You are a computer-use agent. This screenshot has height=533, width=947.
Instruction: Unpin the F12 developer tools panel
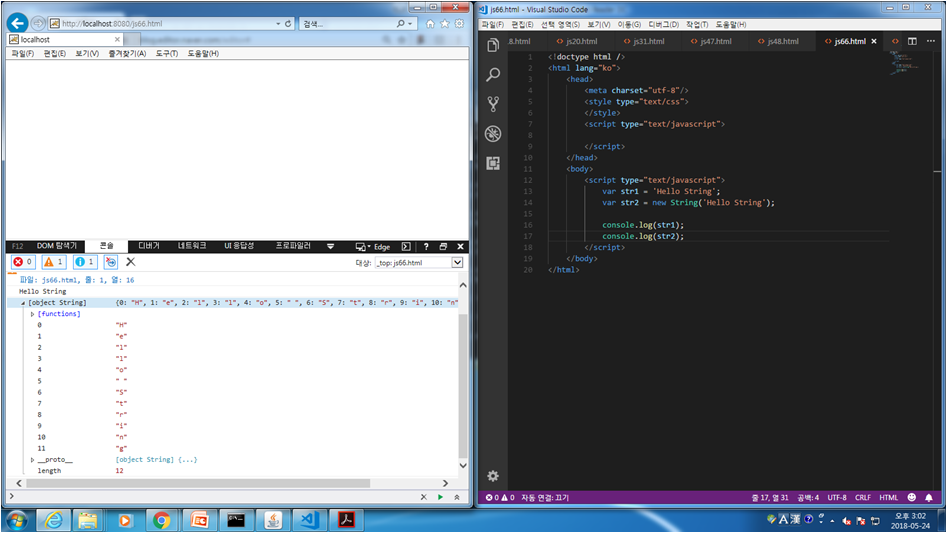click(443, 246)
